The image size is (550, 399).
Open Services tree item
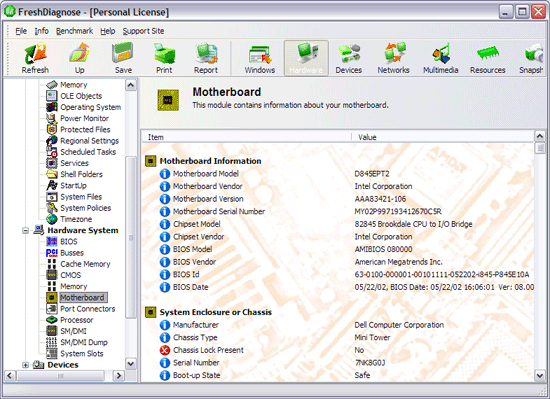click(74, 163)
